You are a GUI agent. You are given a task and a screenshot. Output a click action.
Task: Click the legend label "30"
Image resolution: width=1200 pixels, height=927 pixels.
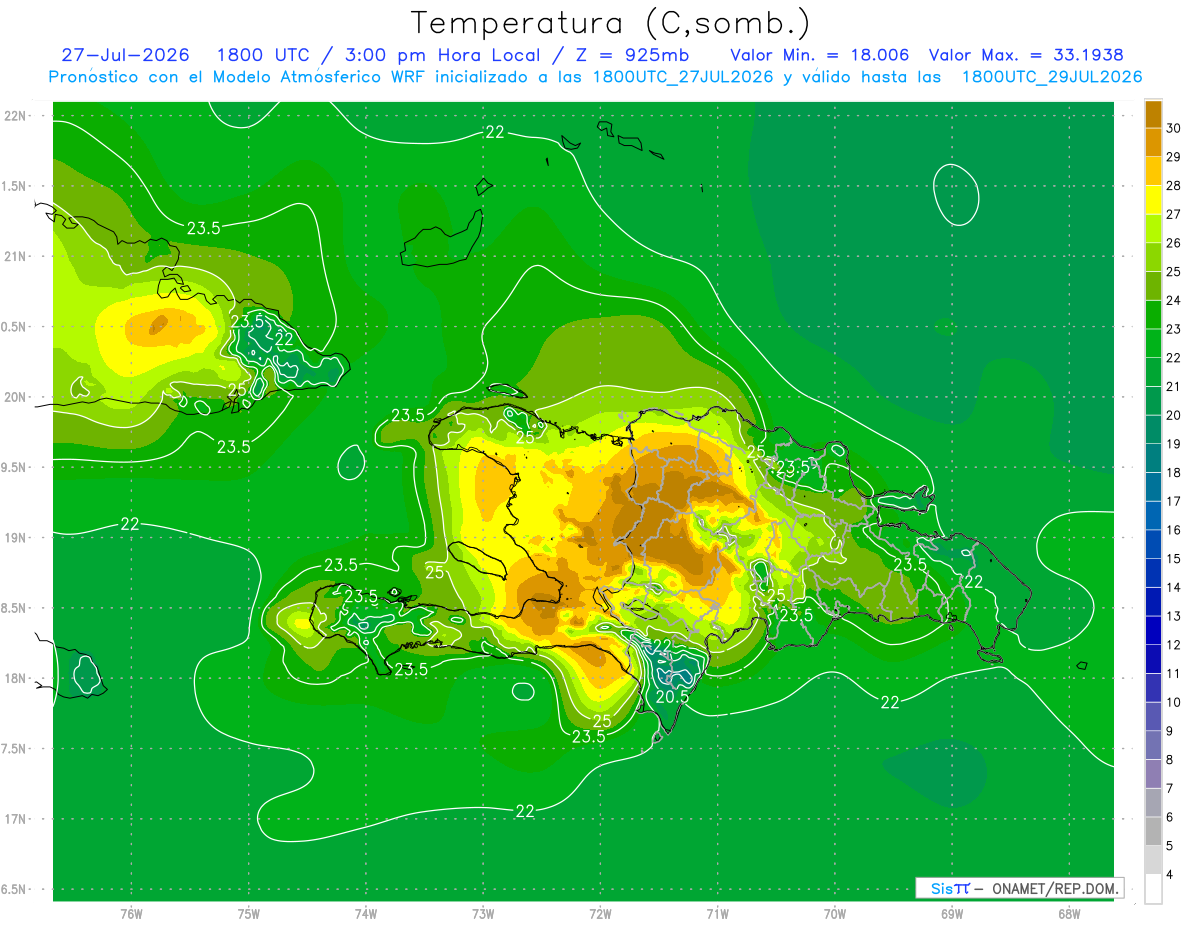[1173, 128]
